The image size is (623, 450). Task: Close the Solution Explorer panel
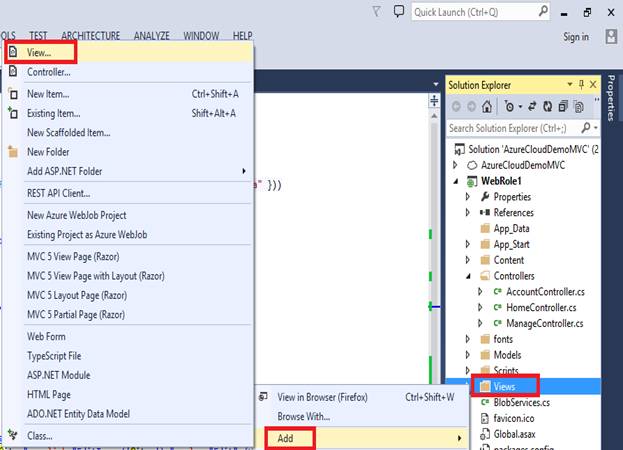tap(593, 84)
